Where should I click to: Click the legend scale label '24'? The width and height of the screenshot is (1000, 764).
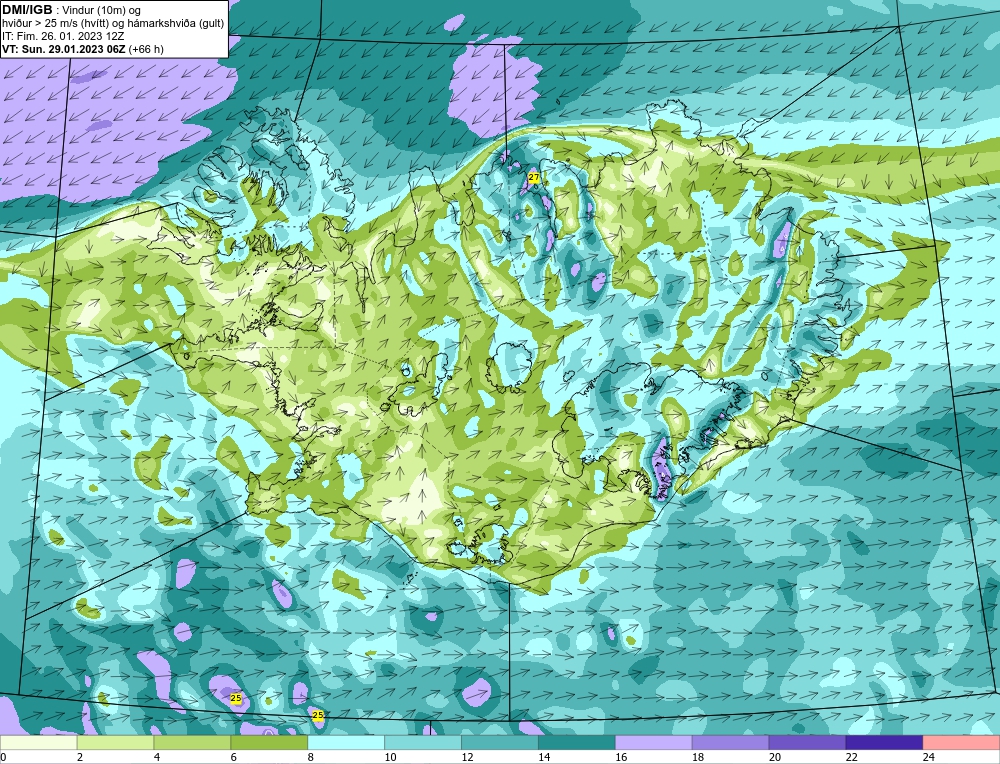928,758
